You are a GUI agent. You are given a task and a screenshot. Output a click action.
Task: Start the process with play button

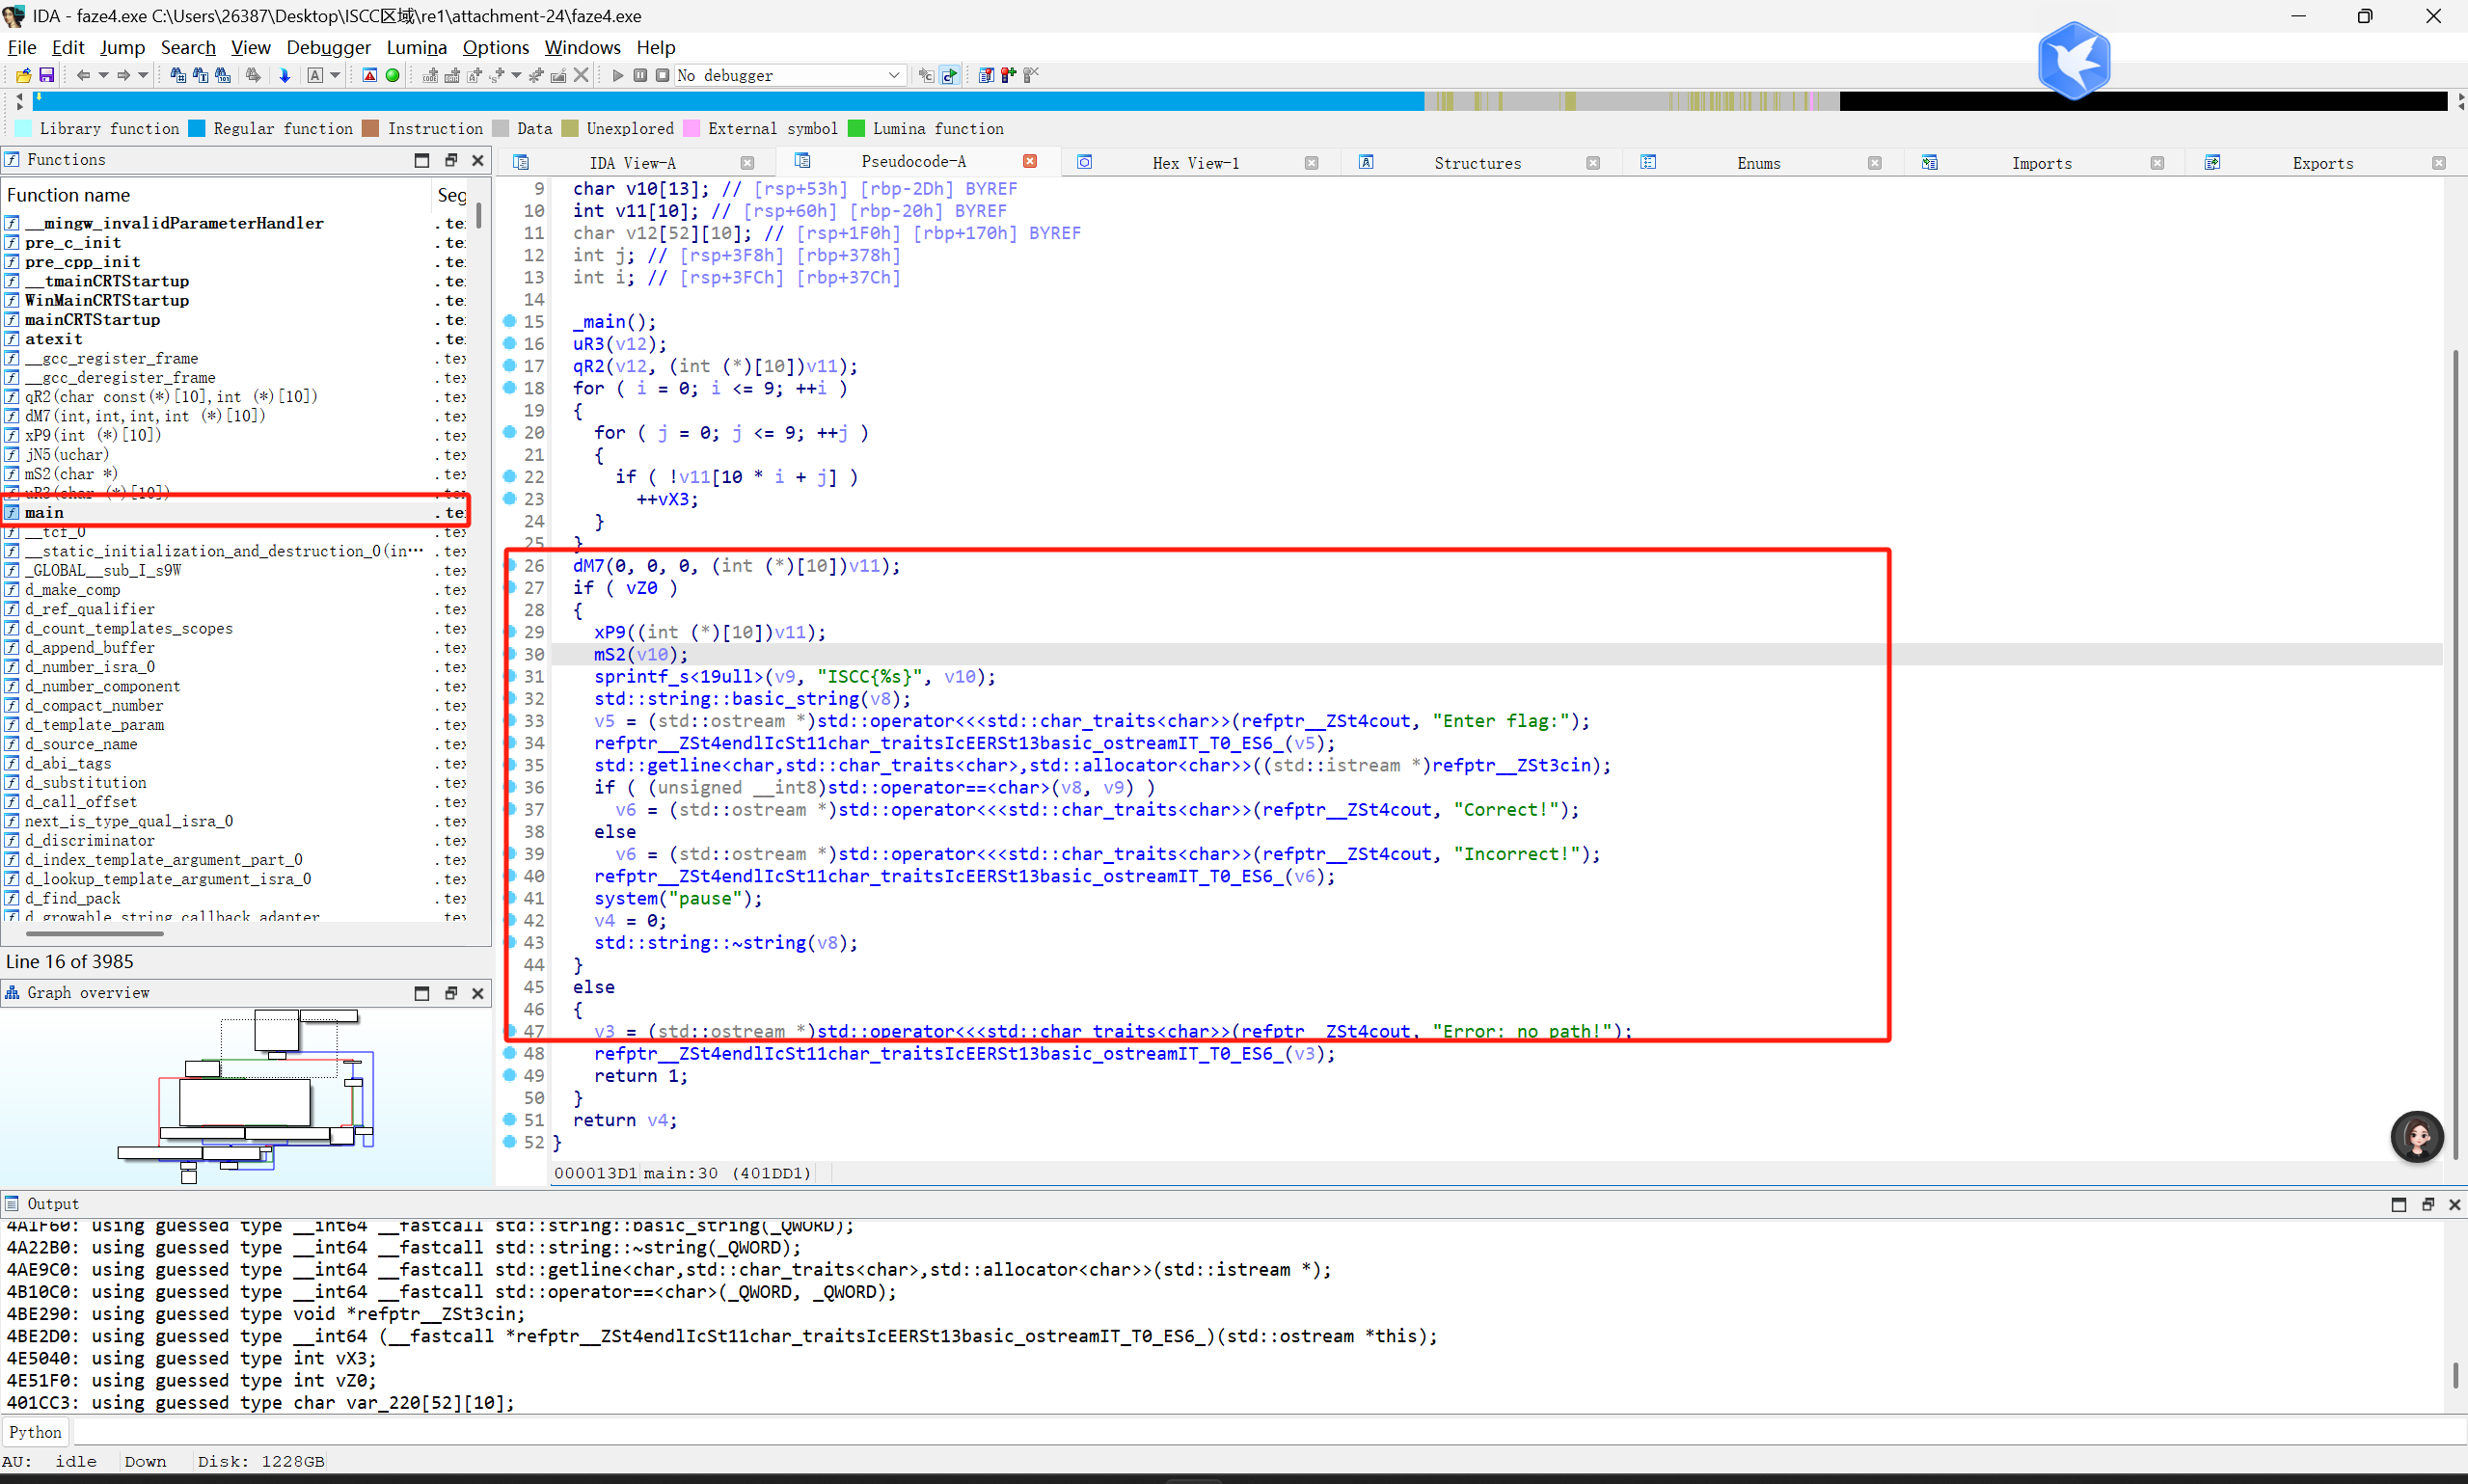[x=617, y=75]
